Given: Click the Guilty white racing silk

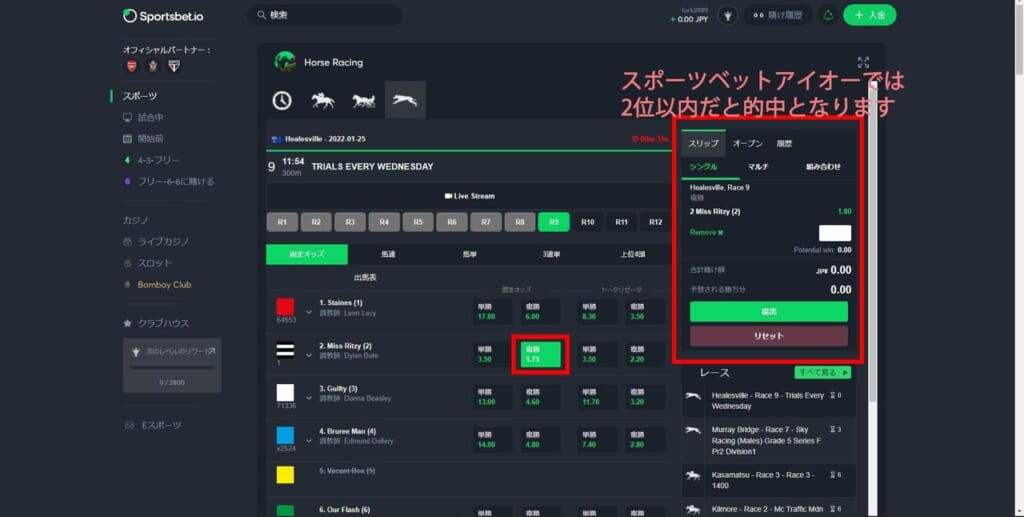Looking at the screenshot, I should (x=285, y=392).
